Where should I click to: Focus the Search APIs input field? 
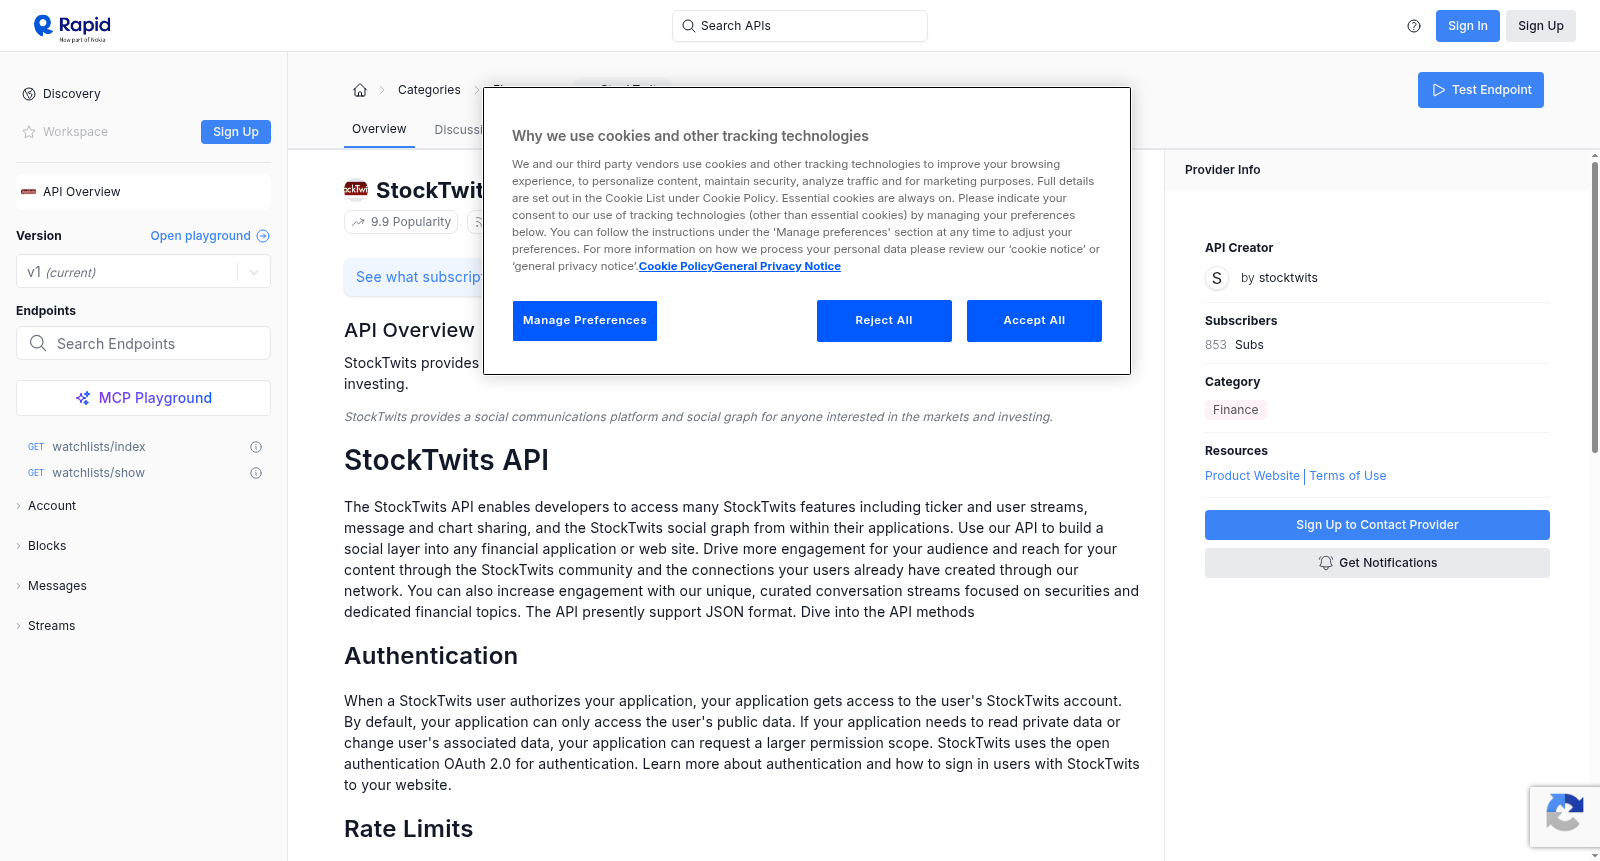point(800,26)
